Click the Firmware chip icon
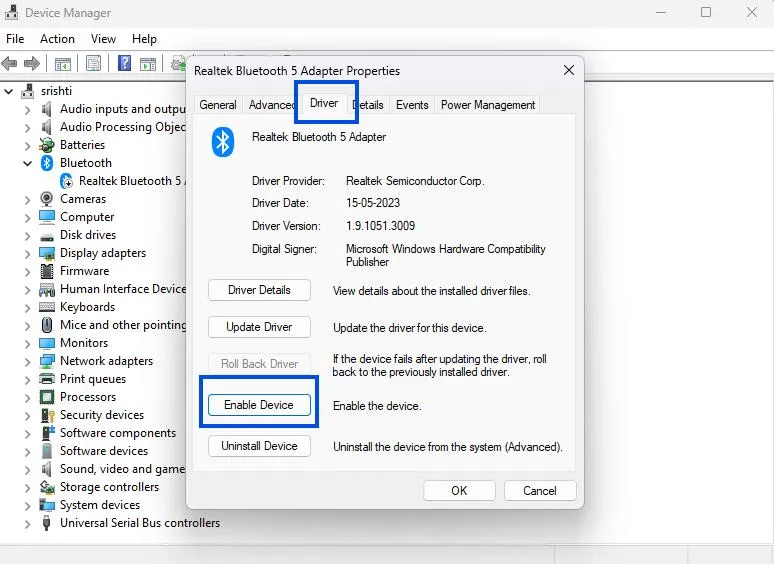774x564 pixels. tap(47, 271)
